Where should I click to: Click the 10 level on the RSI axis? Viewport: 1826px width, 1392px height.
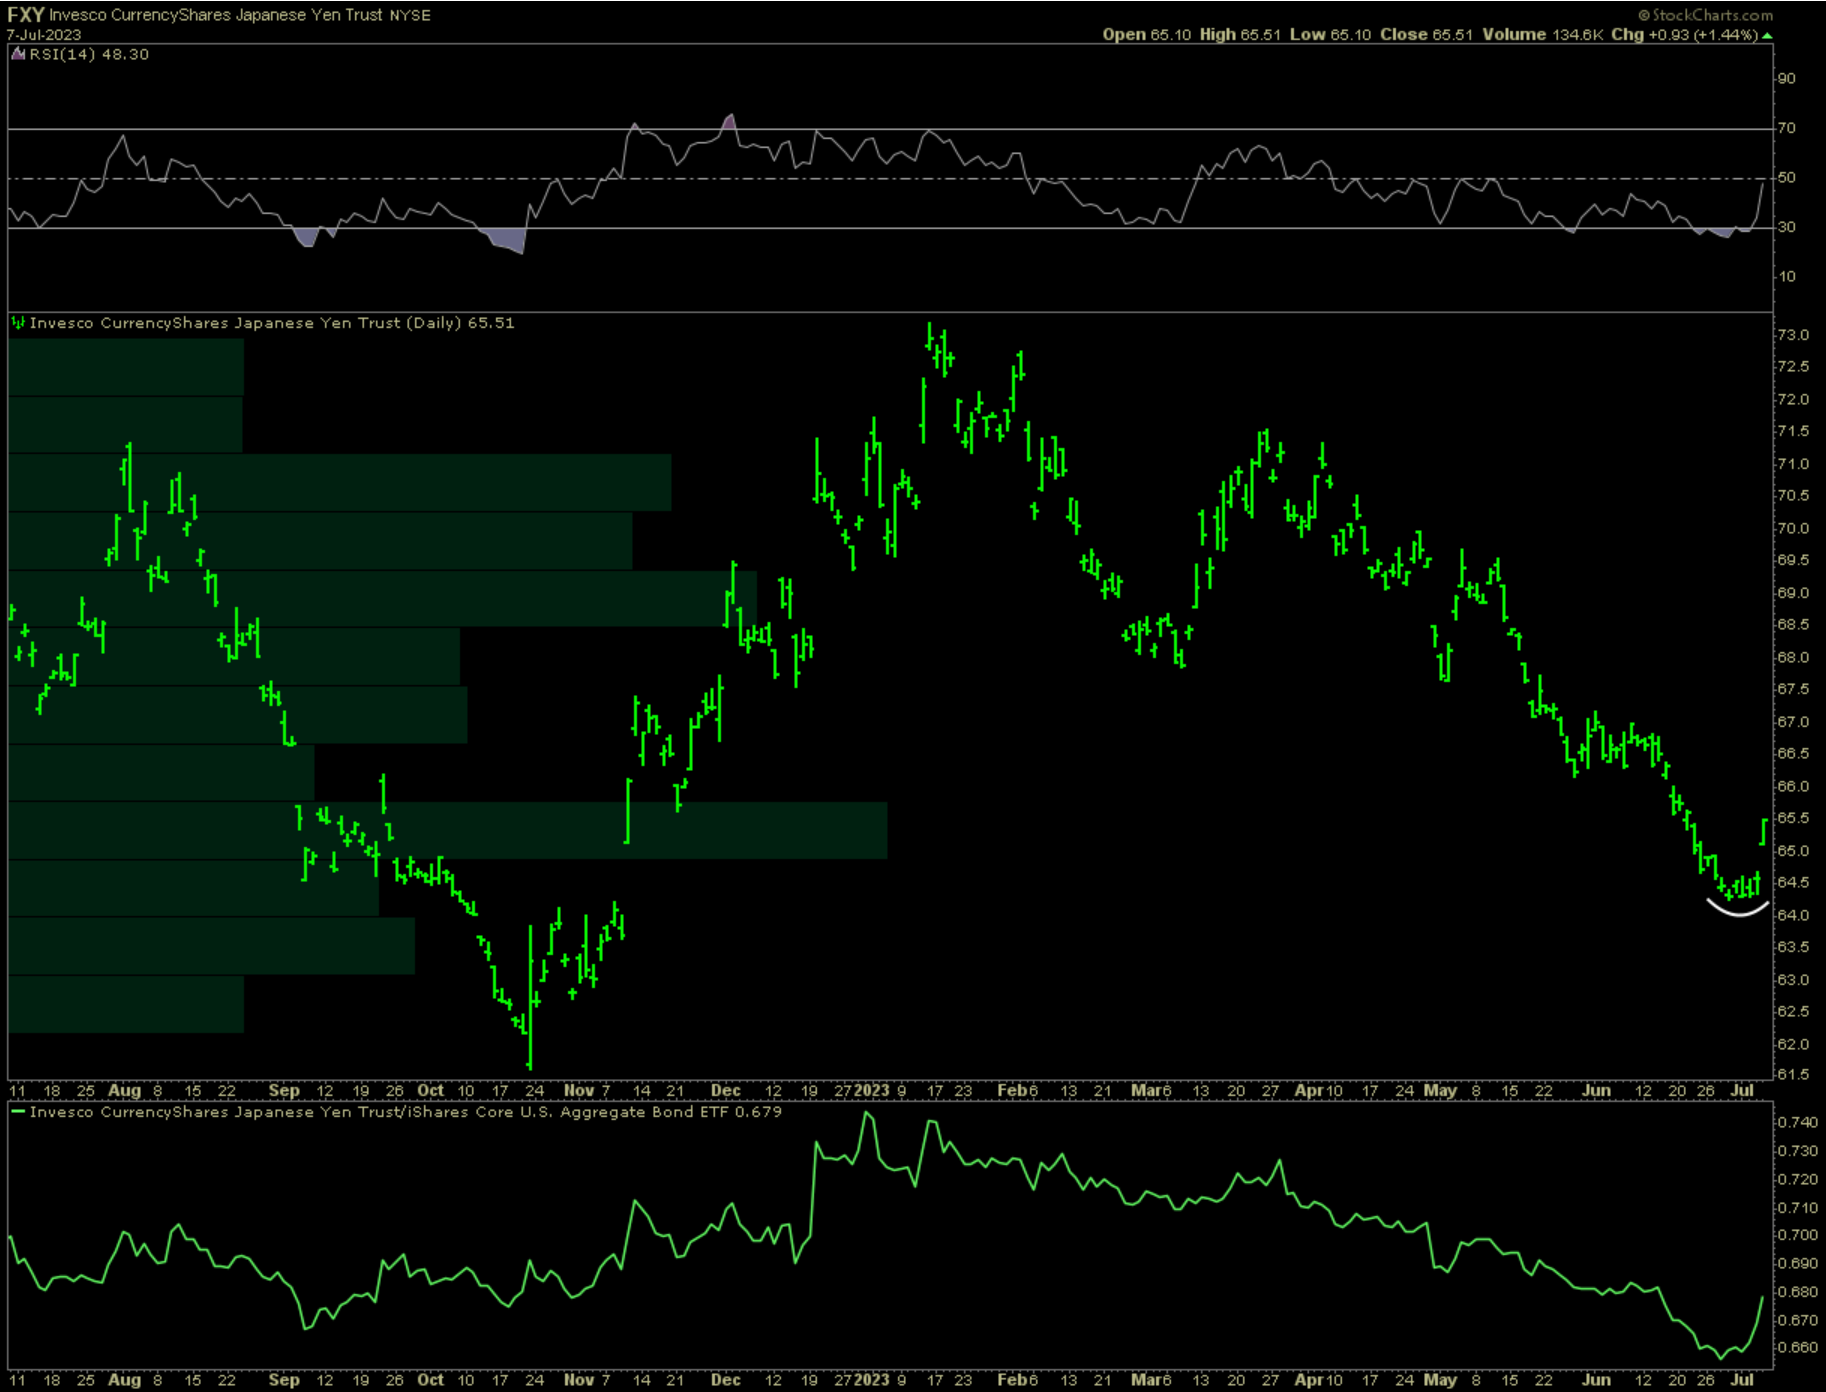click(1786, 276)
